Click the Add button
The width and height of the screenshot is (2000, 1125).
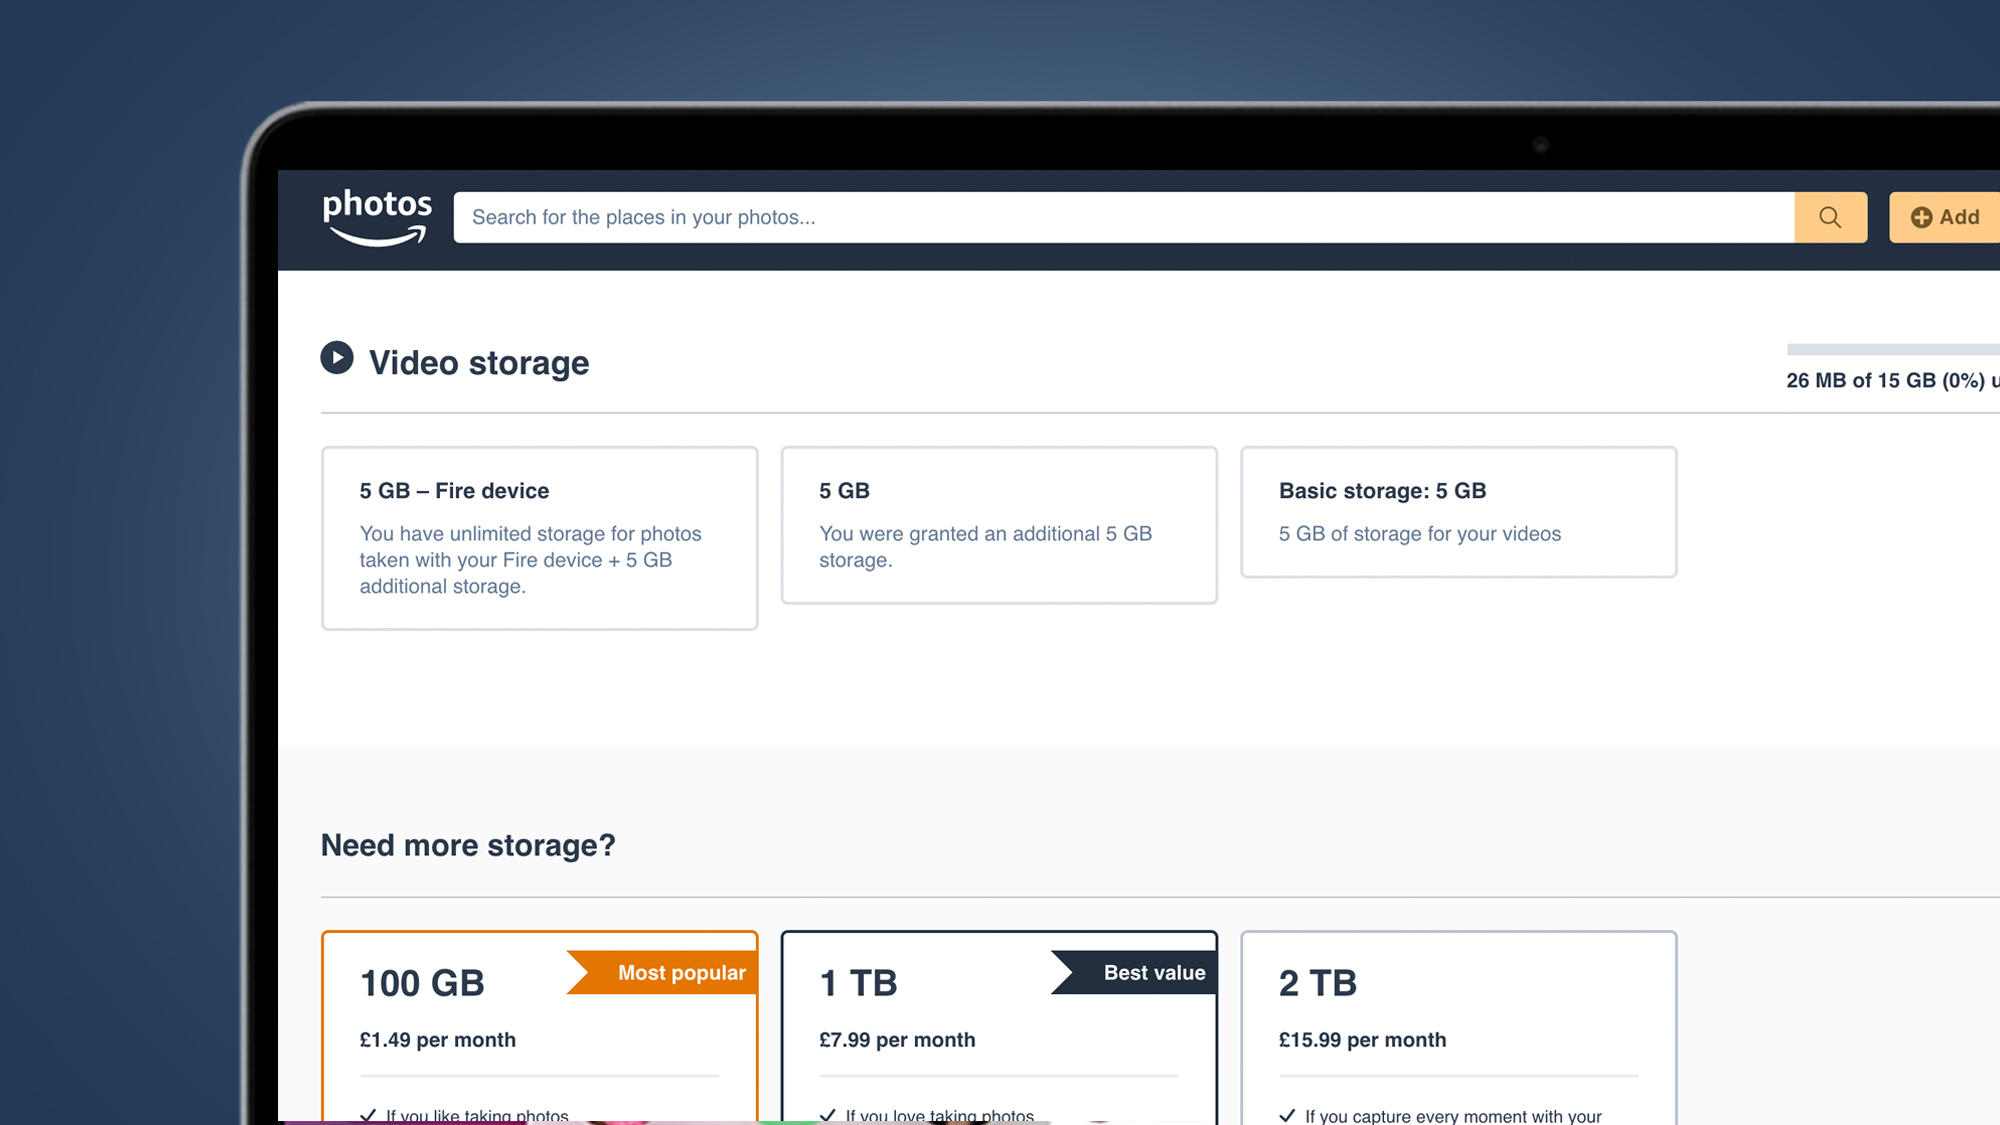1944,217
